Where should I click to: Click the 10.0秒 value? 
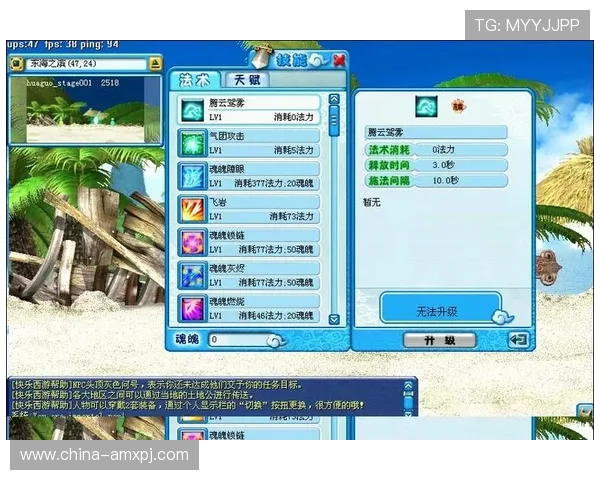(445, 180)
